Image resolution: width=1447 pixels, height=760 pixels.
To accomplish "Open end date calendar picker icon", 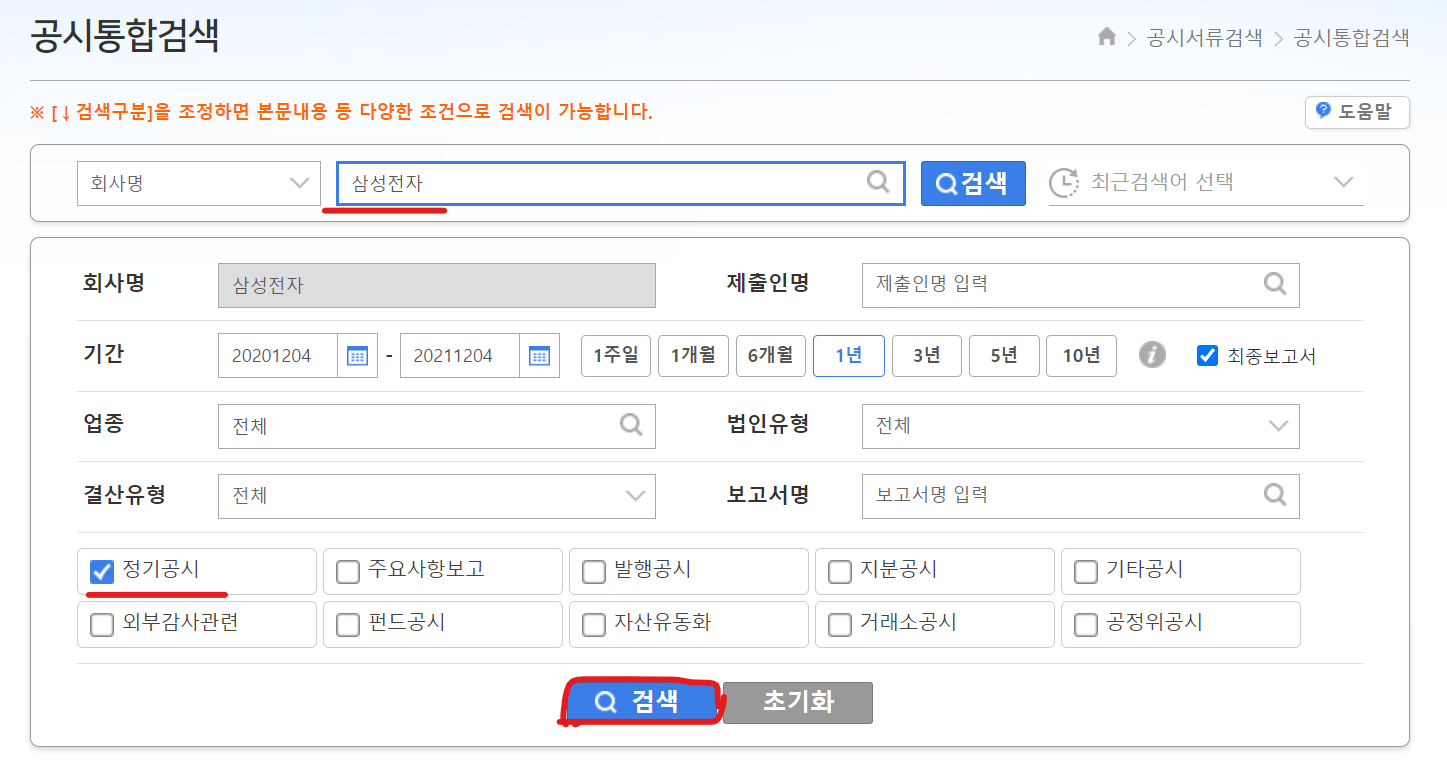I will 539,355.
